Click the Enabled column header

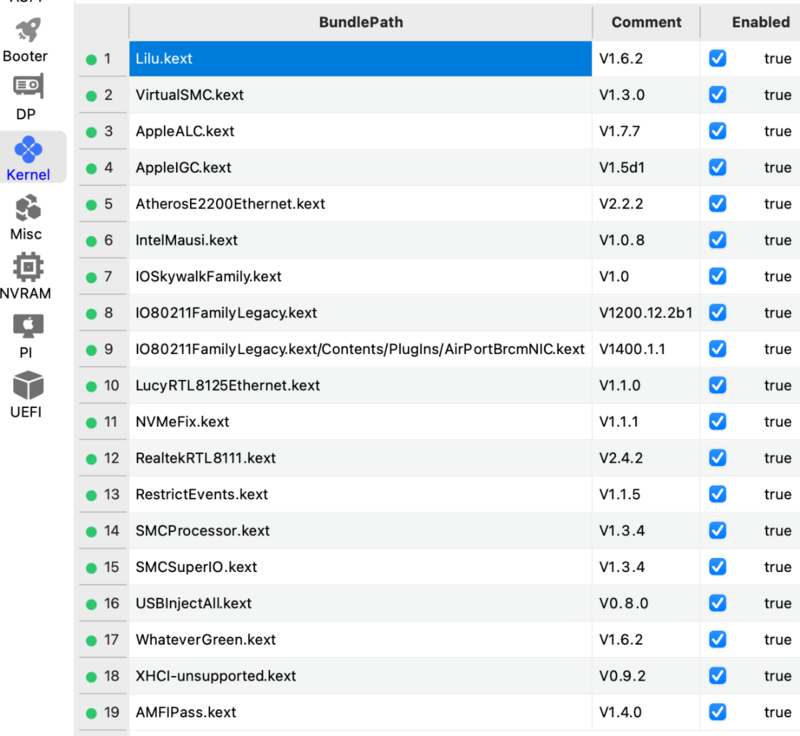[760, 22]
